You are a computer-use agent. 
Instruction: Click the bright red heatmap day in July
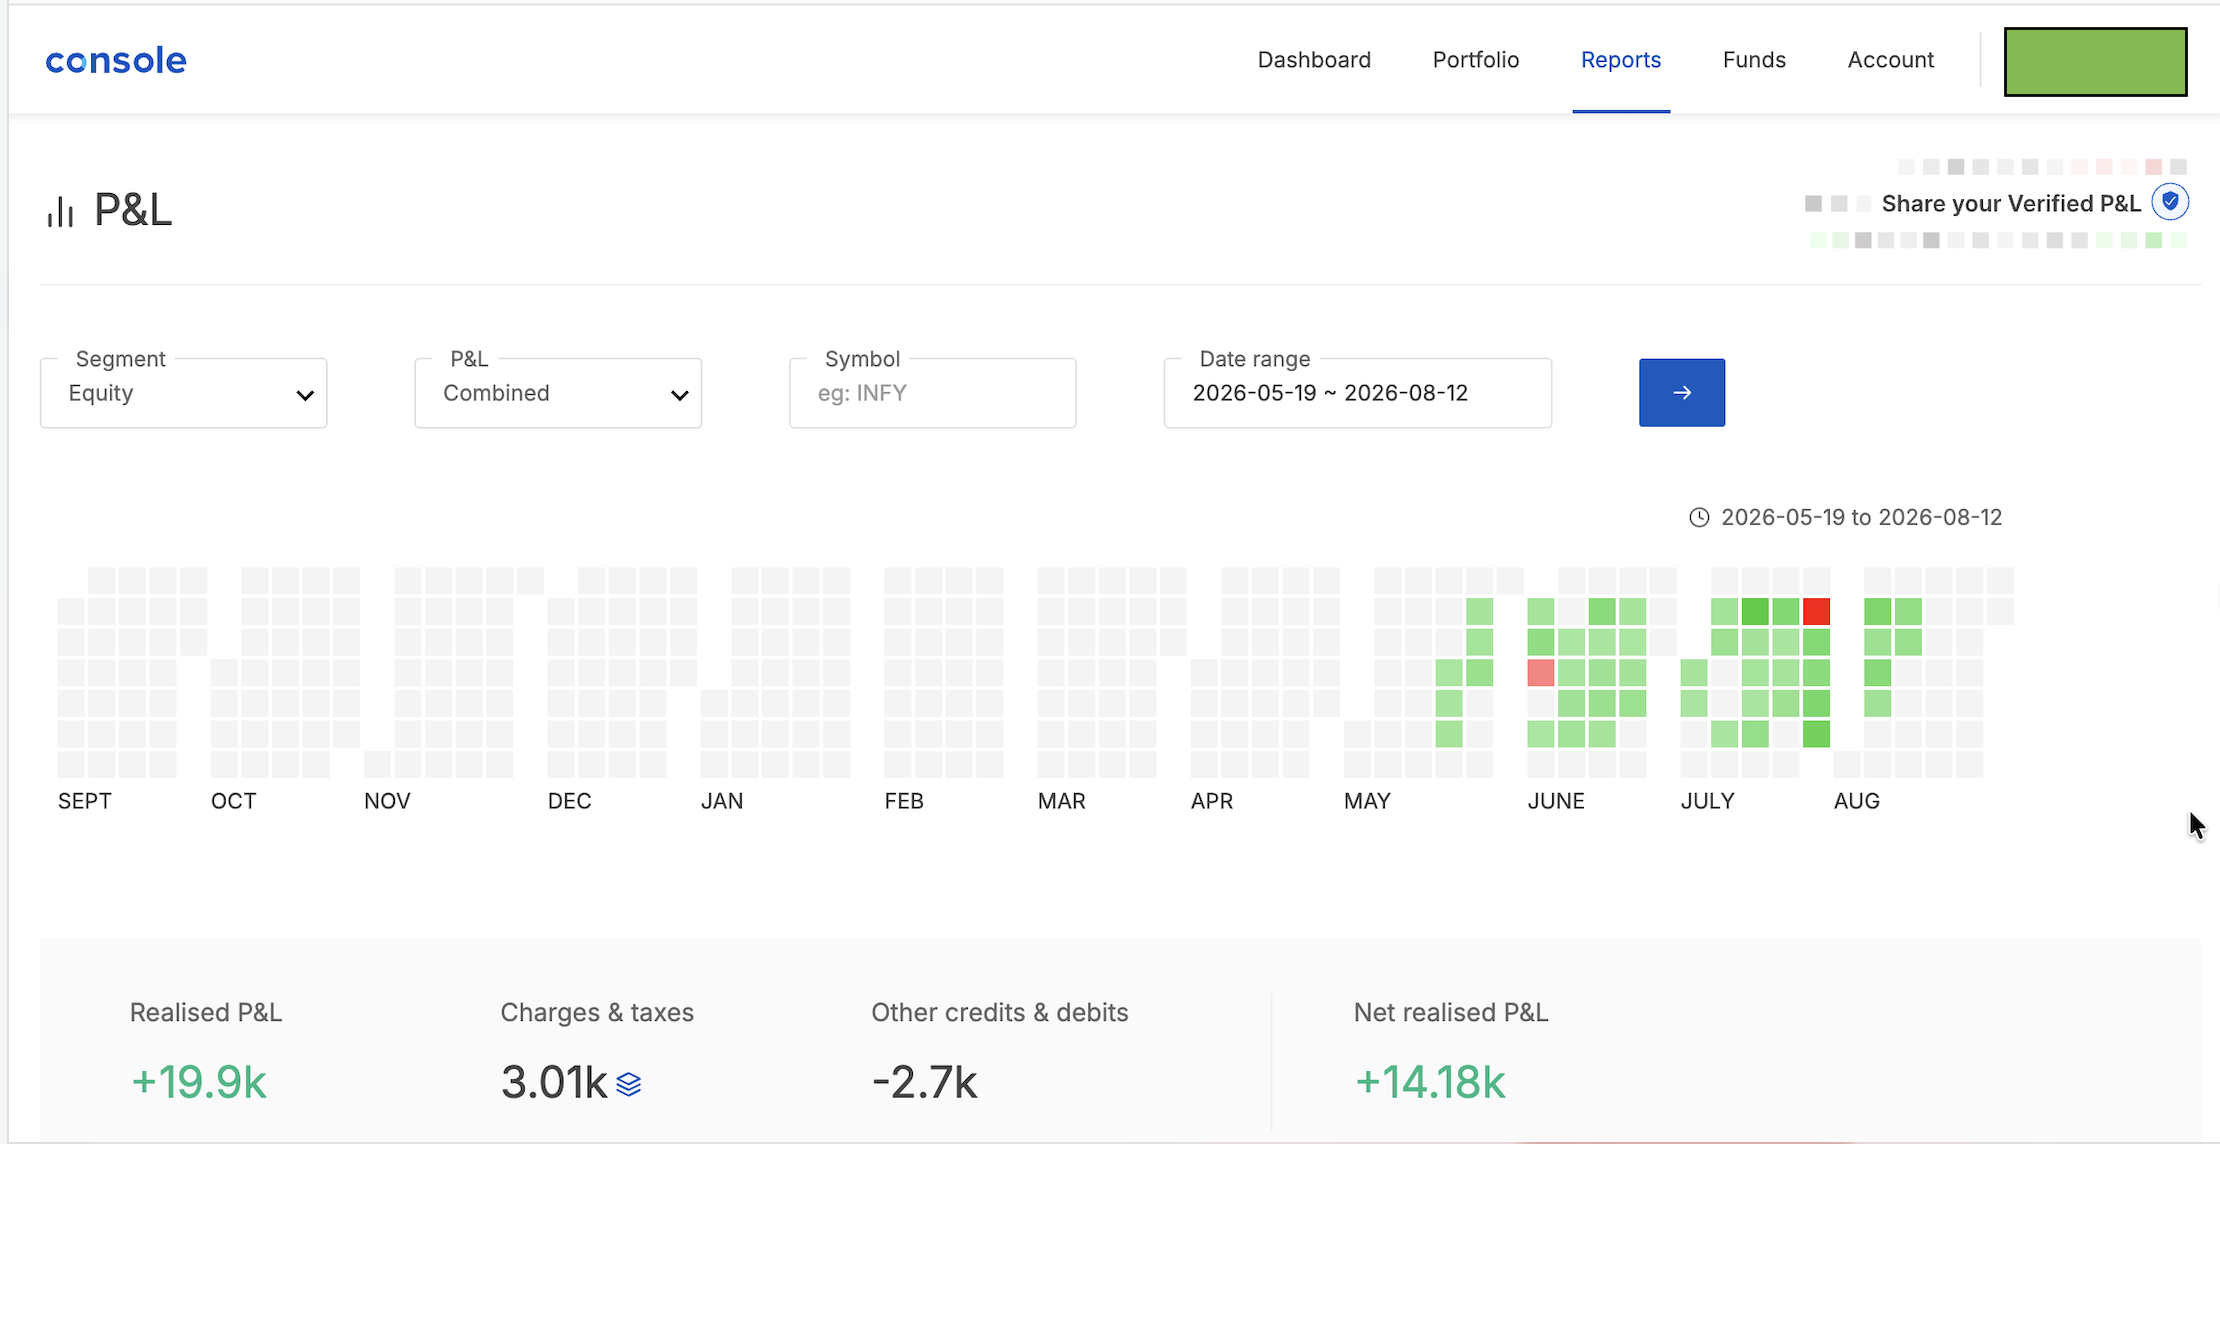pyautogui.click(x=1816, y=611)
